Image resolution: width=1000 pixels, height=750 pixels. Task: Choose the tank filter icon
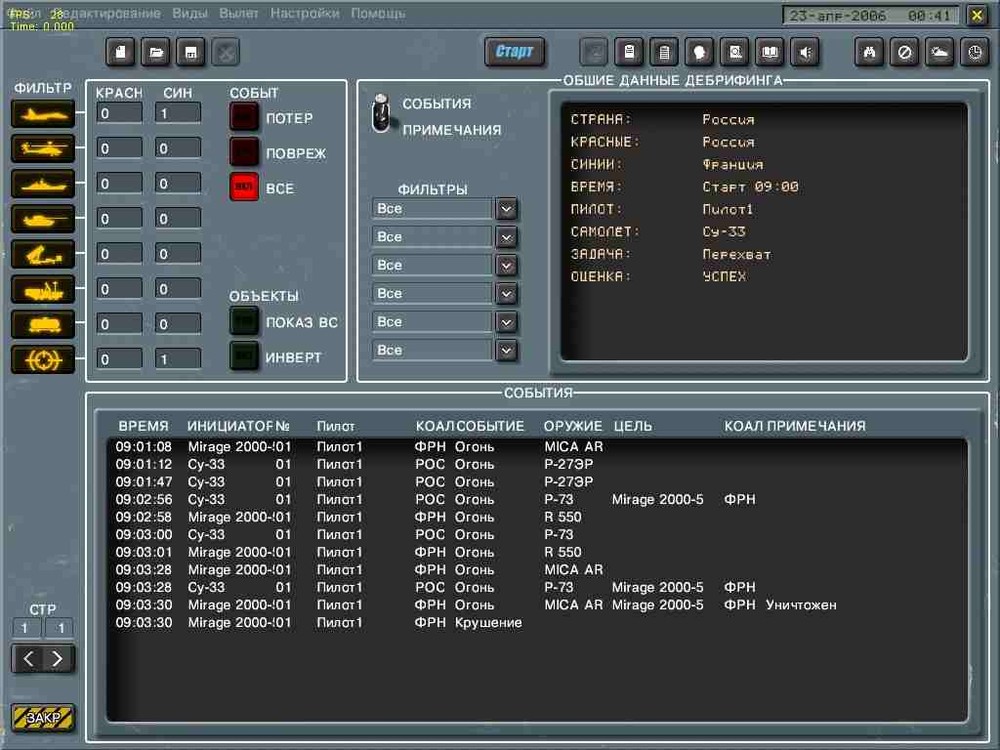43,219
